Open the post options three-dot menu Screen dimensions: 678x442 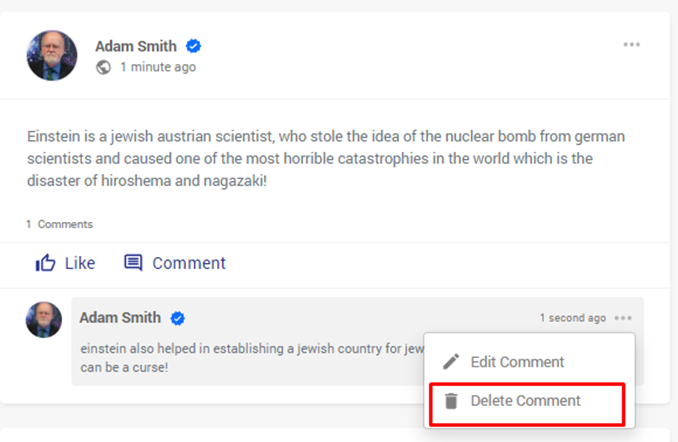click(x=631, y=45)
